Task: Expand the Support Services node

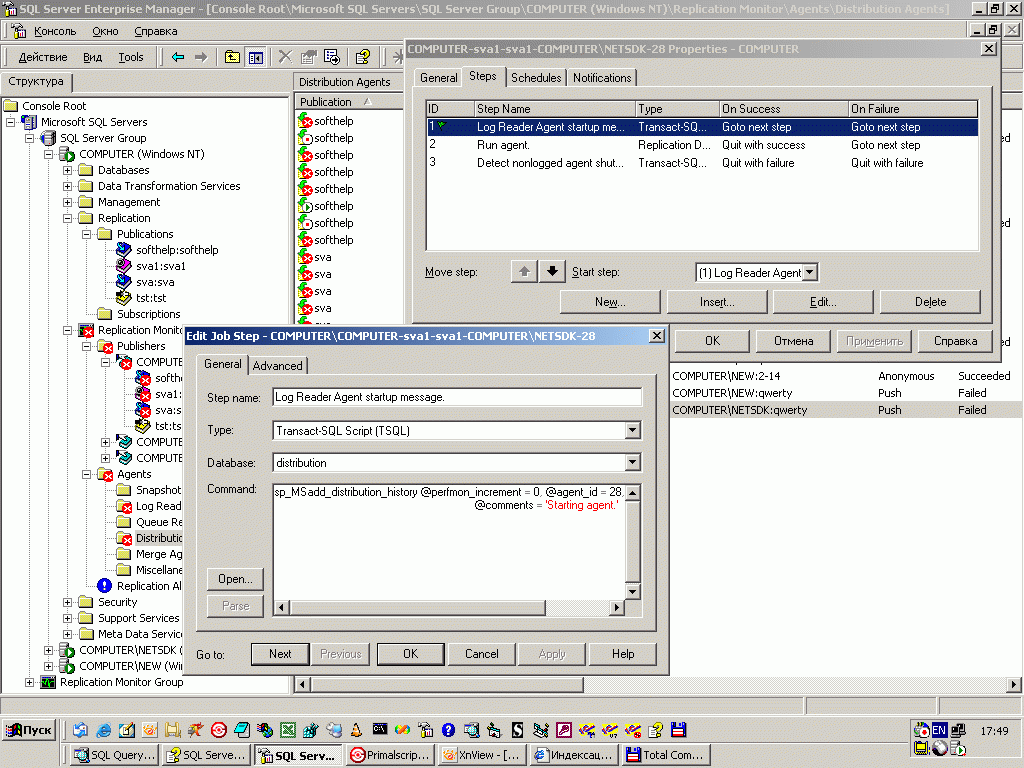Action: pos(67,618)
